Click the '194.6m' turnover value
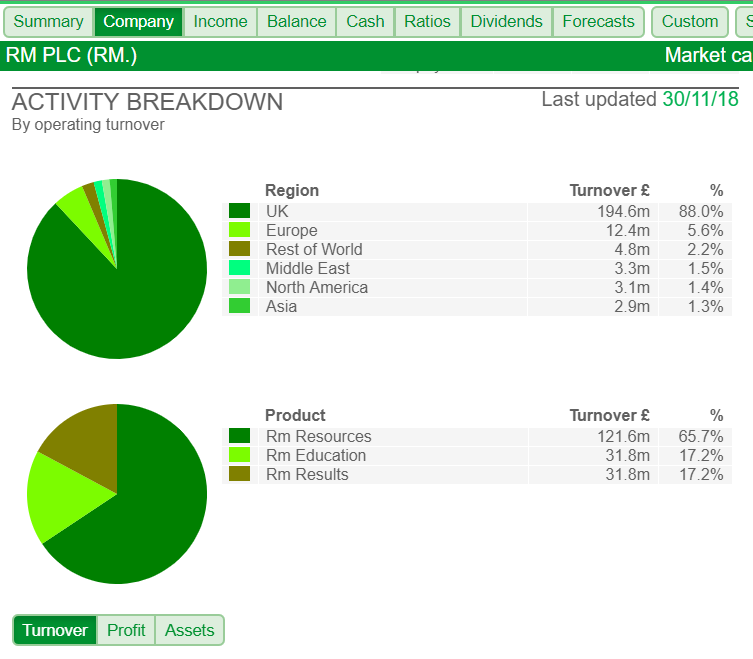753x659 pixels. (x=623, y=211)
